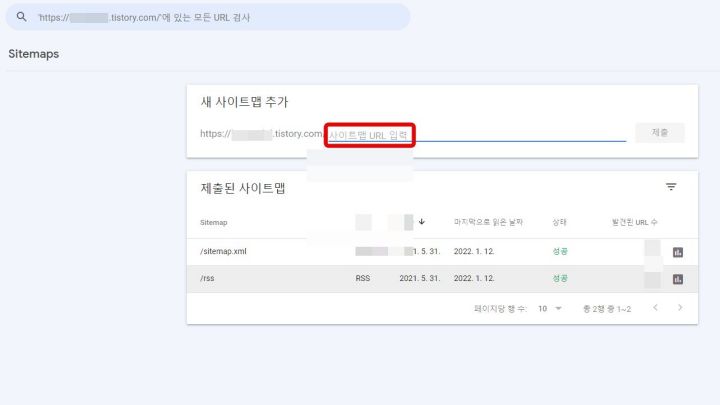Select the 발견된 URL 수 column header
720x405 pixels.
click(x=634, y=222)
